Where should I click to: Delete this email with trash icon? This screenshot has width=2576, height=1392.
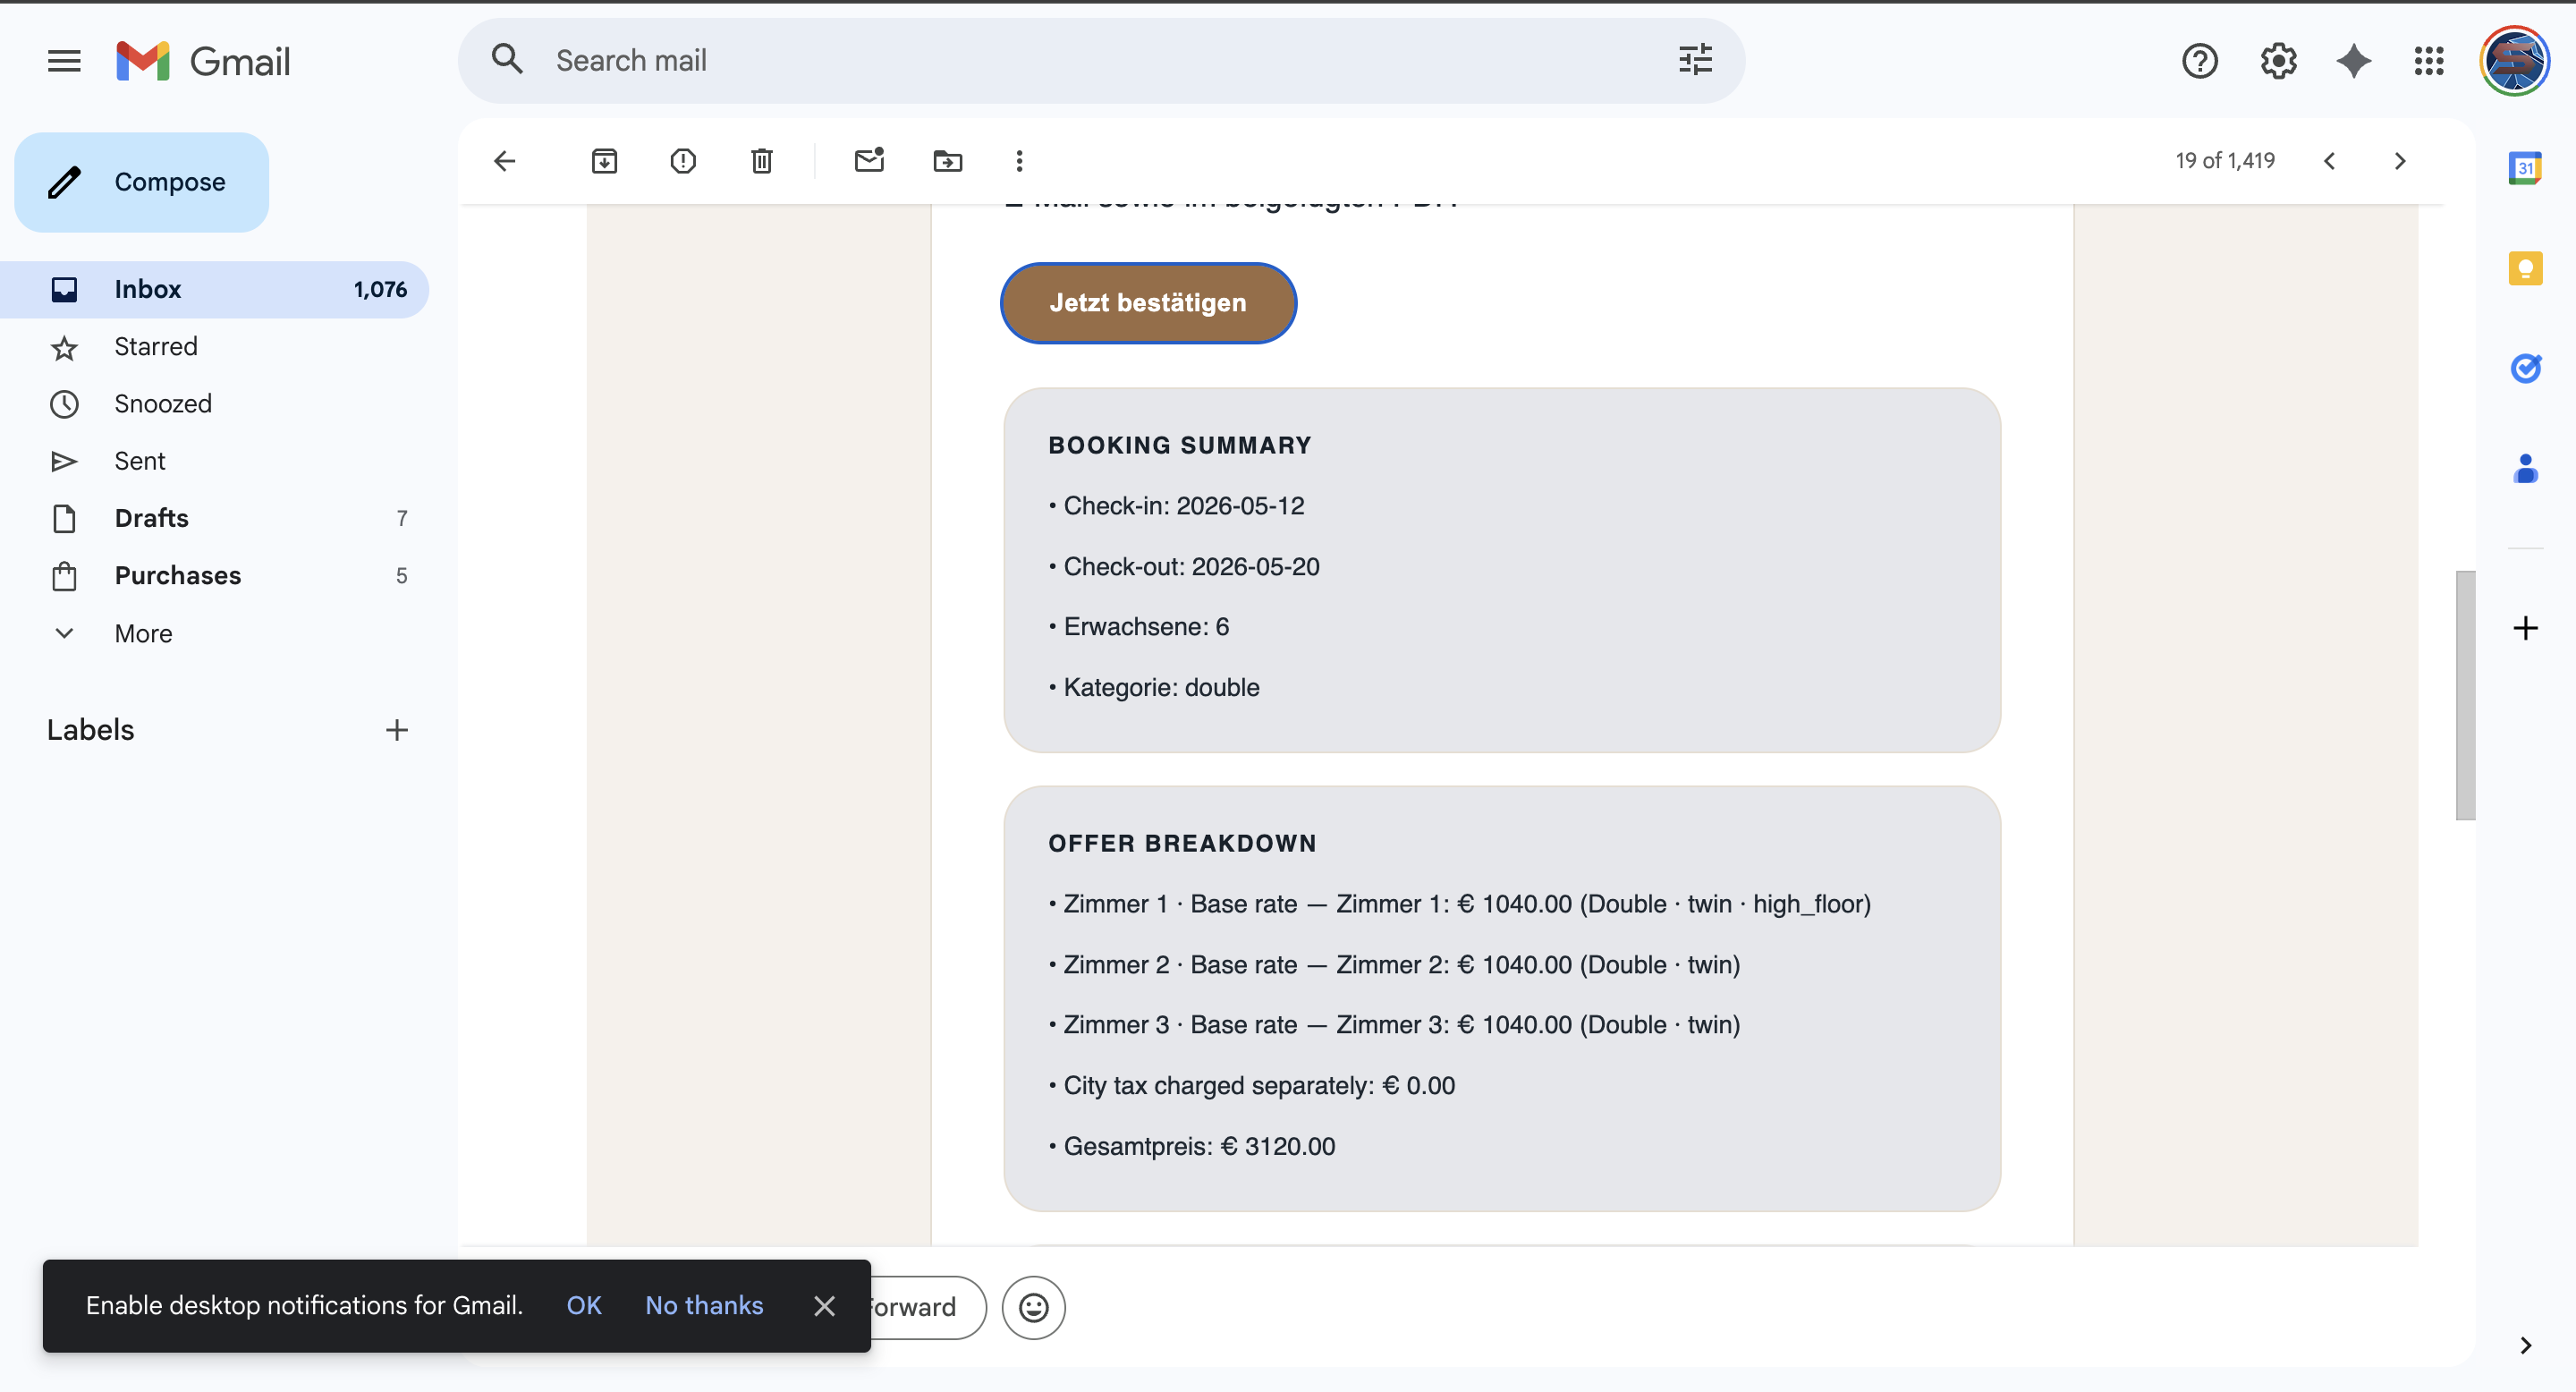pos(762,161)
